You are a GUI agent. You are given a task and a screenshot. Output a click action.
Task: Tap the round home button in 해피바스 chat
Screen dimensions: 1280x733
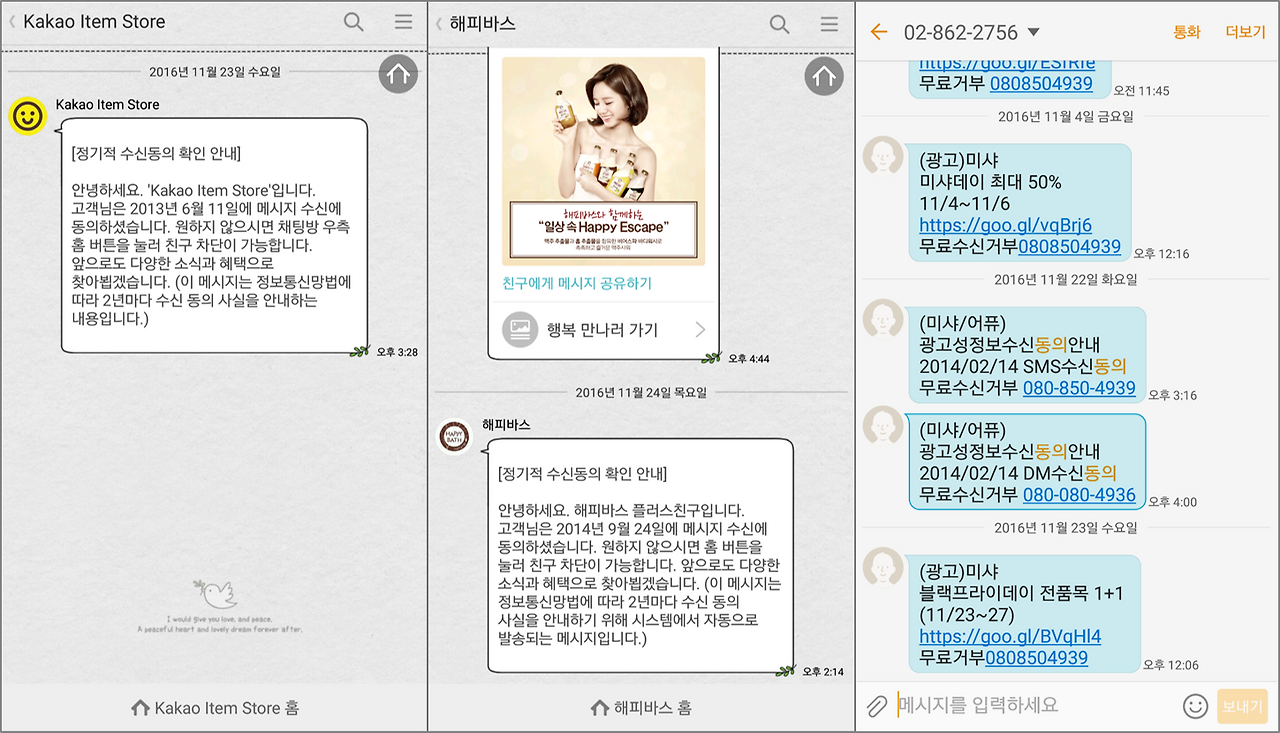pos(824,76)
